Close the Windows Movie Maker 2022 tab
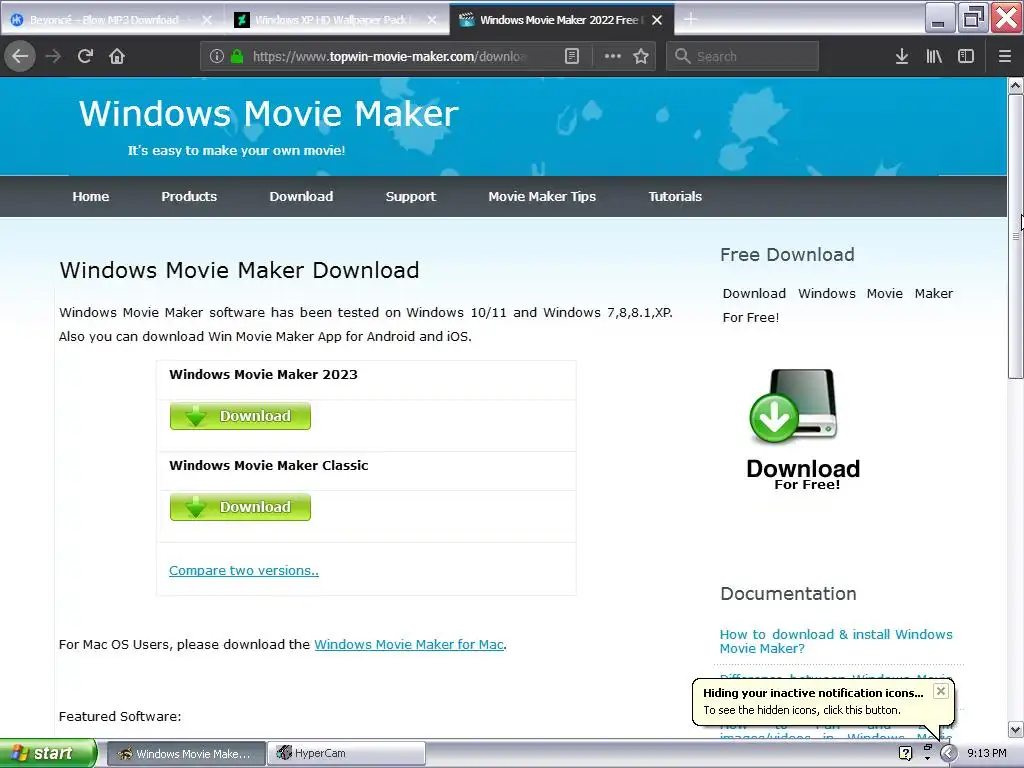The image size is (1024, 768). click(x=657, y=20)
